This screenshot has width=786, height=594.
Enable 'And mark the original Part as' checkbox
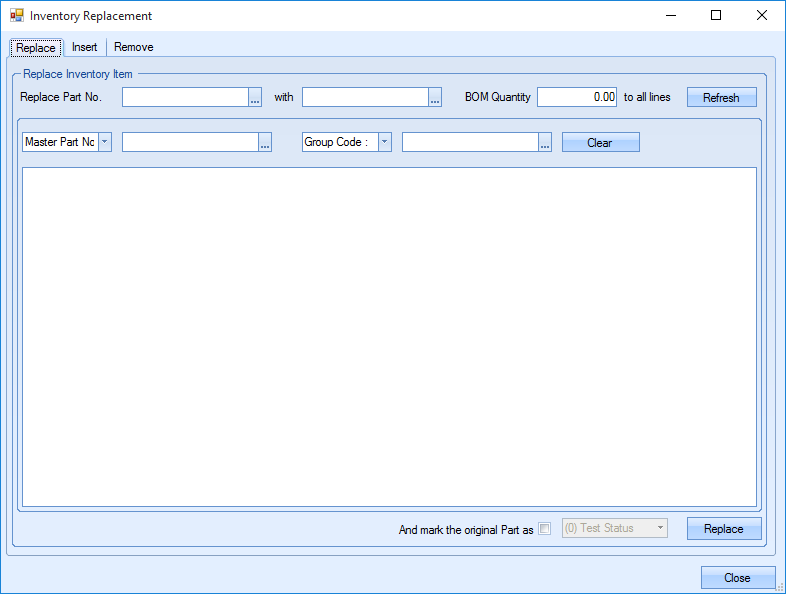click(545, 529)
